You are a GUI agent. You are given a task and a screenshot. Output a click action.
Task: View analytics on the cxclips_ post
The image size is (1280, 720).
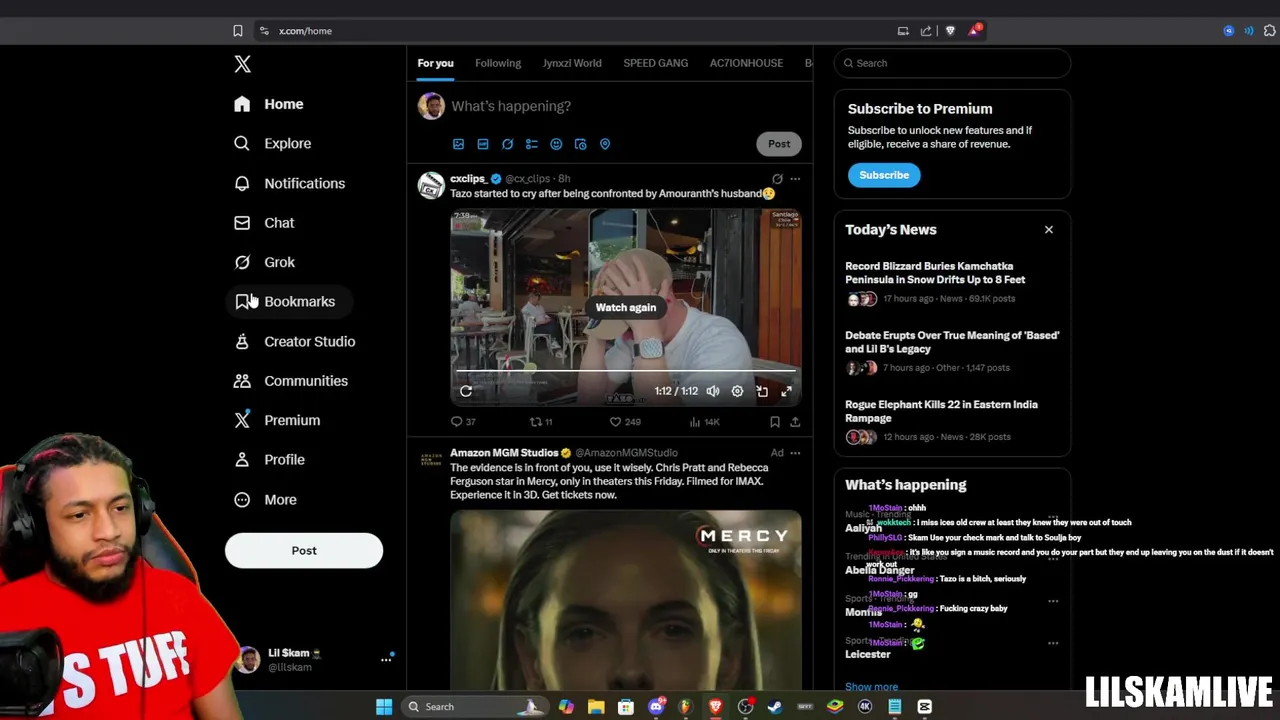pos(704,422)
